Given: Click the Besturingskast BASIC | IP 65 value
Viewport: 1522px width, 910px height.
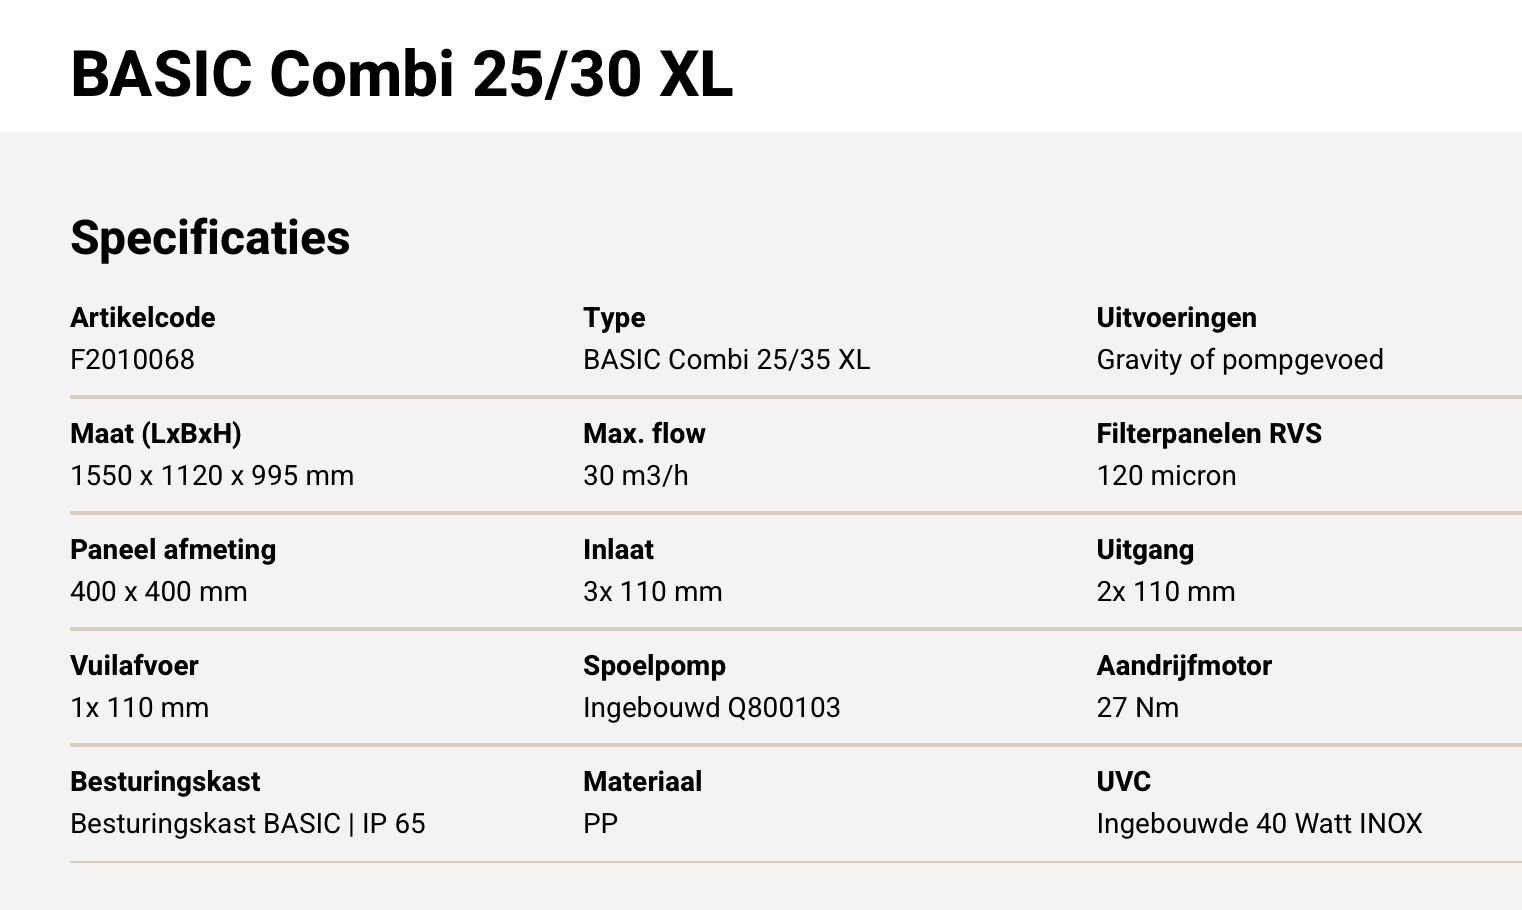Looking at the screenshot, I should tap(247, 824).
